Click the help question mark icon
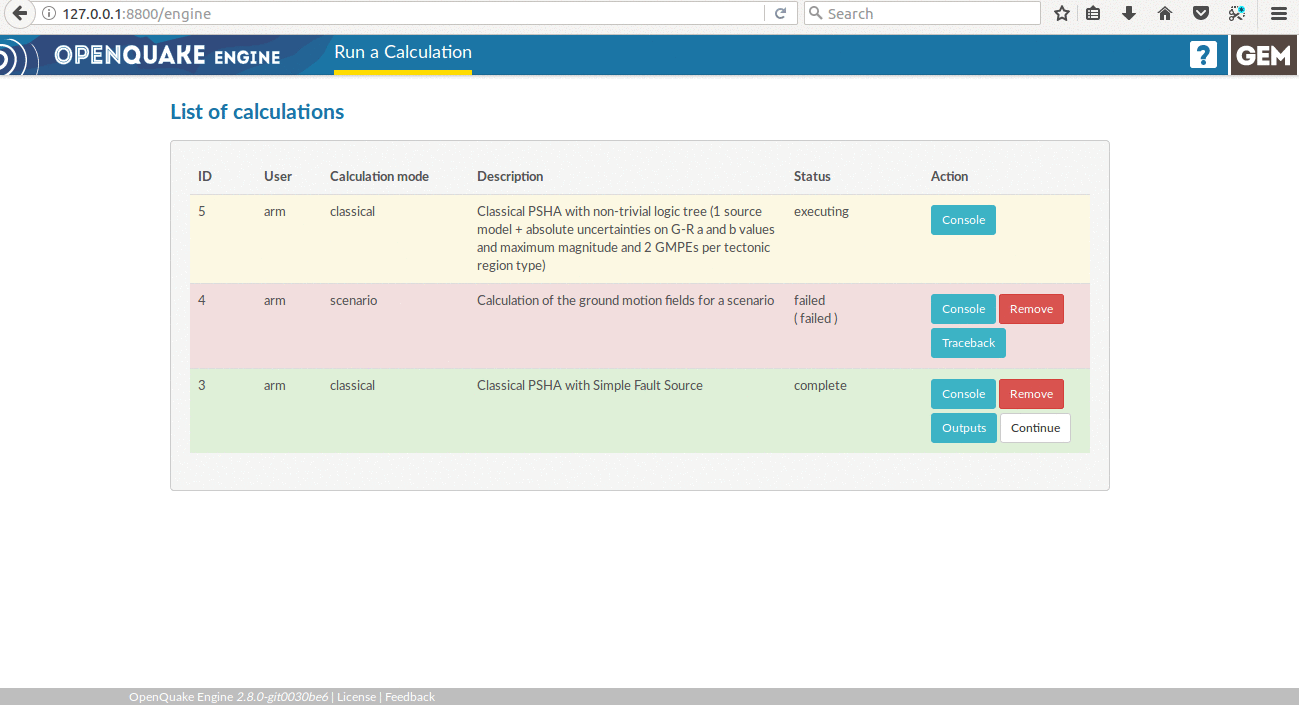 [1203, 55]
